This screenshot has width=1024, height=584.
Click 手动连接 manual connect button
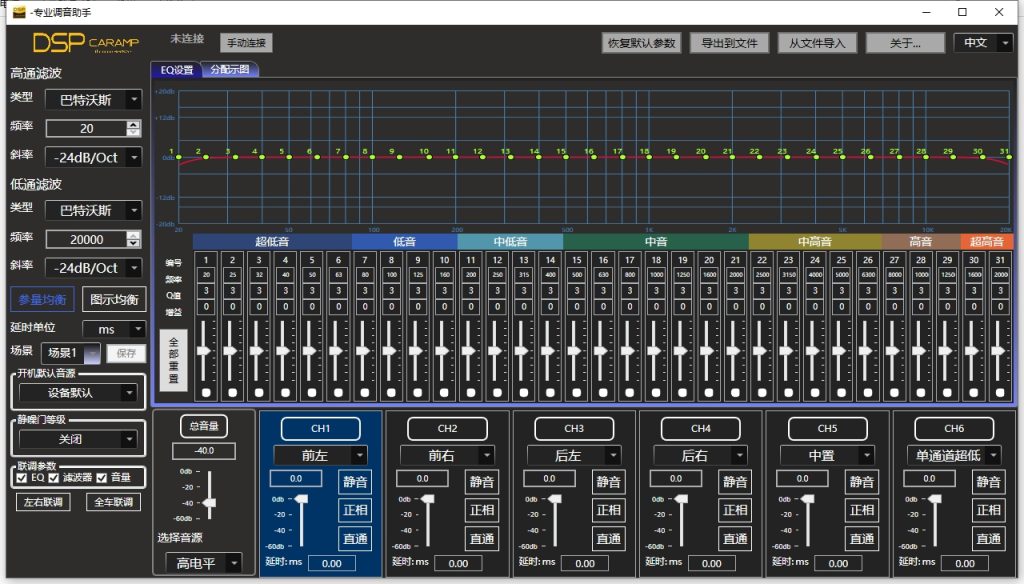[246, 42]
